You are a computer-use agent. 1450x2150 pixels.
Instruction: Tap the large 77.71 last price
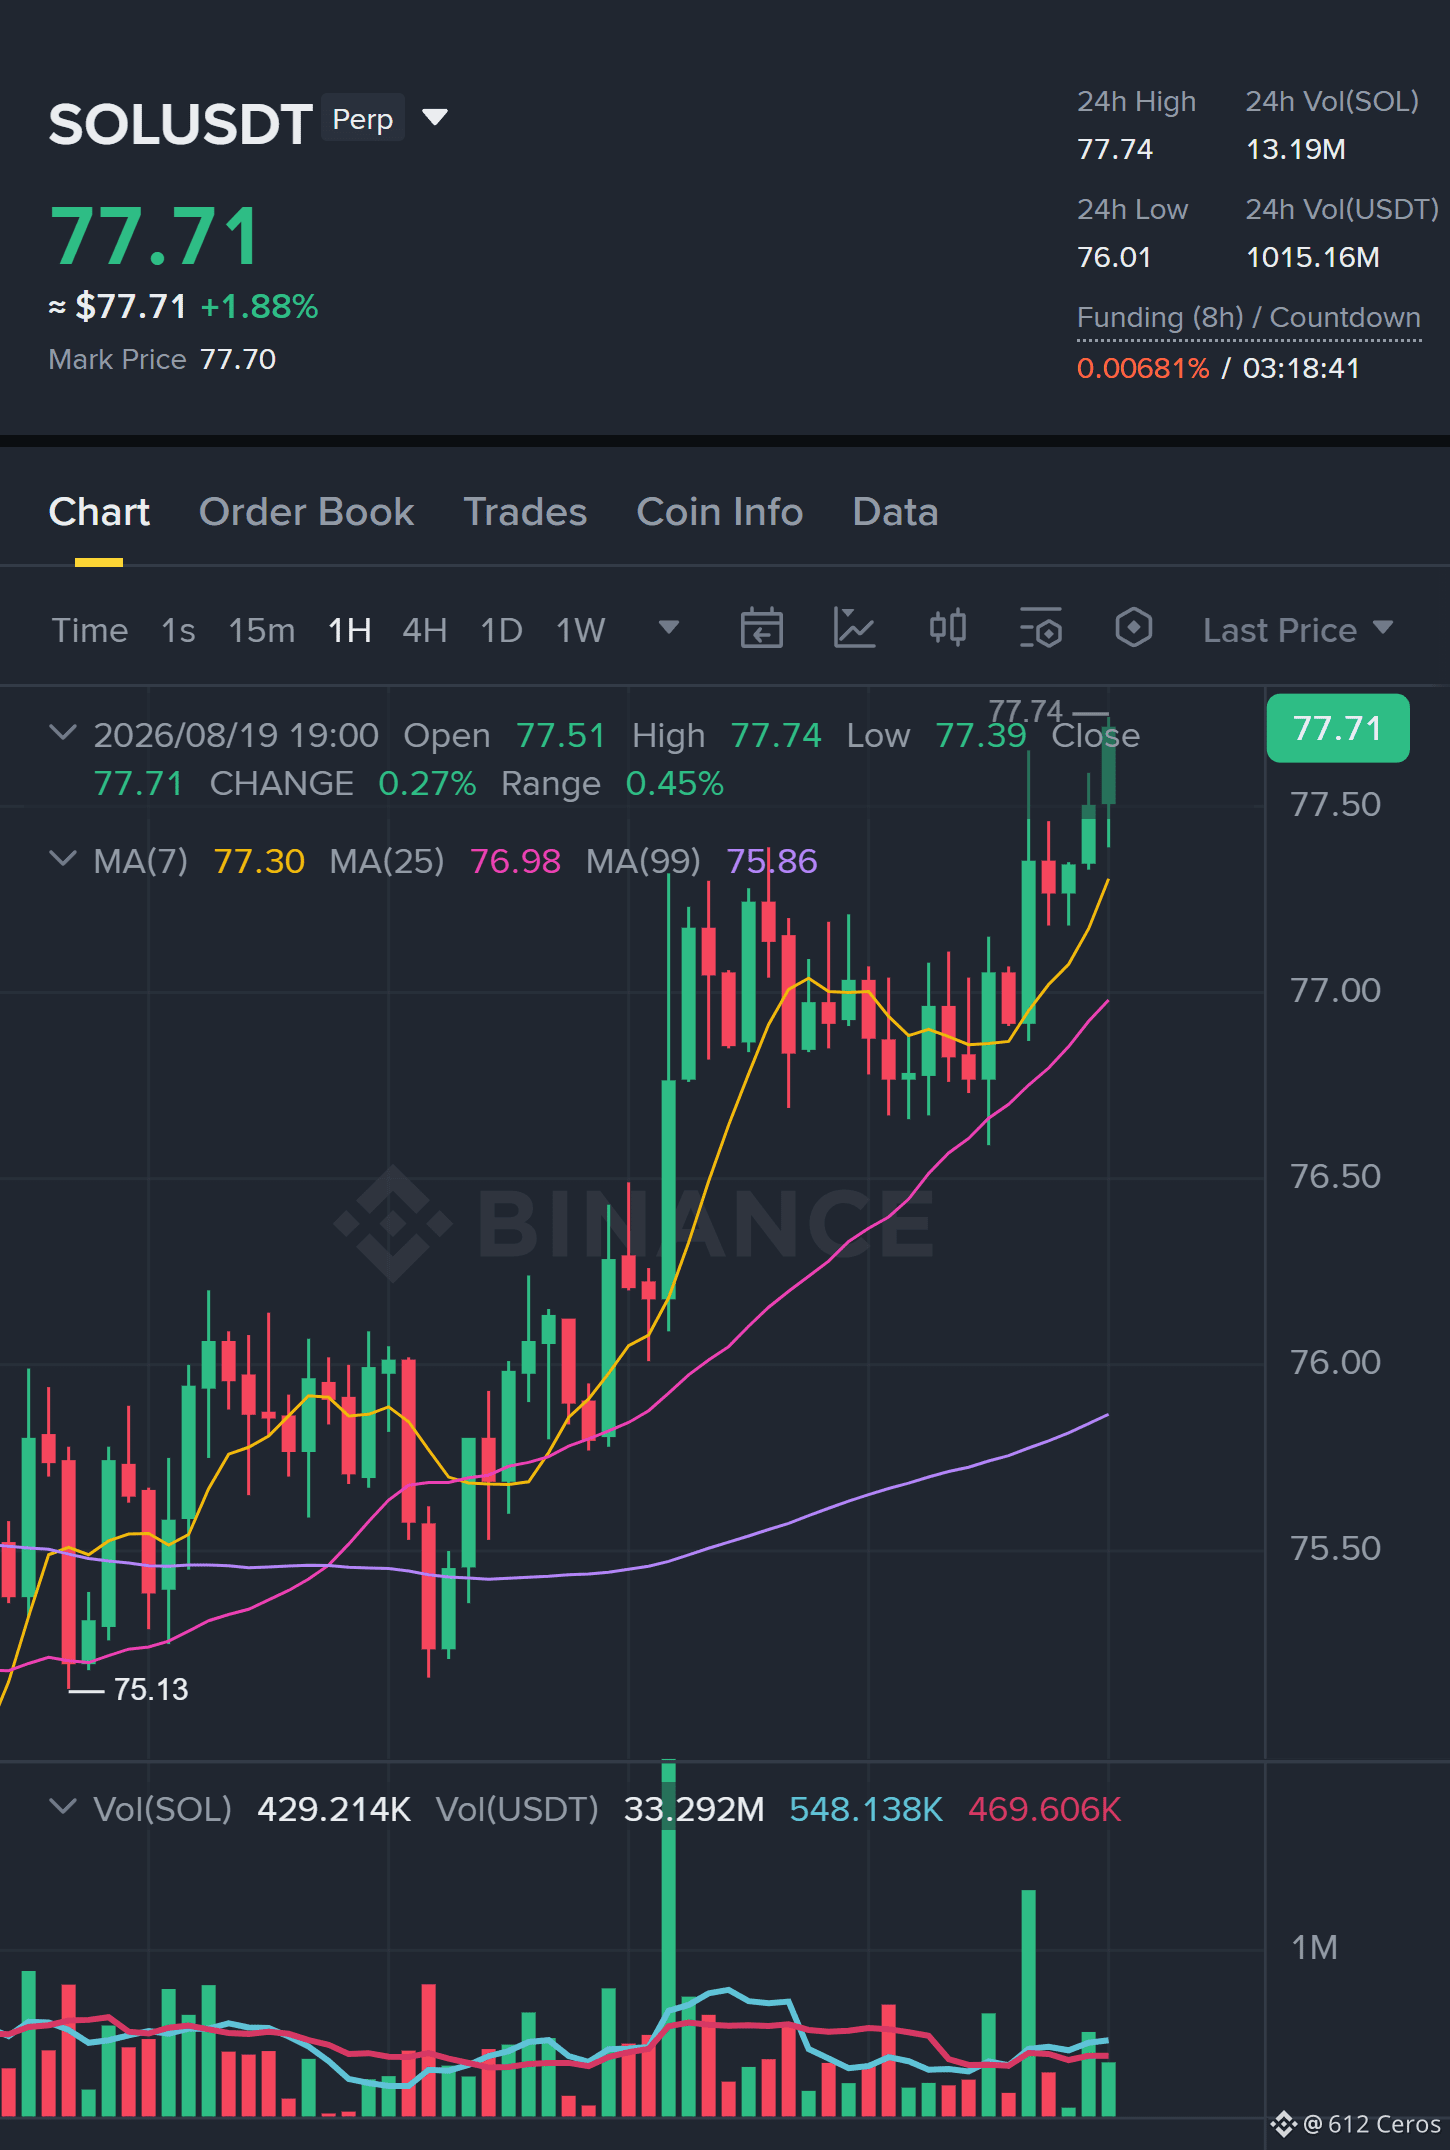click(x=156, y=237)
